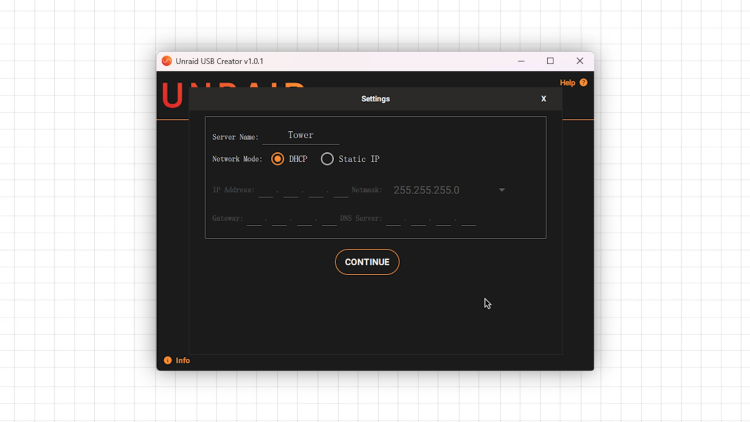This screenshot has width=750, height=422.
Task: Close the Settings dialog with the X
Action: tap(543, 99)
